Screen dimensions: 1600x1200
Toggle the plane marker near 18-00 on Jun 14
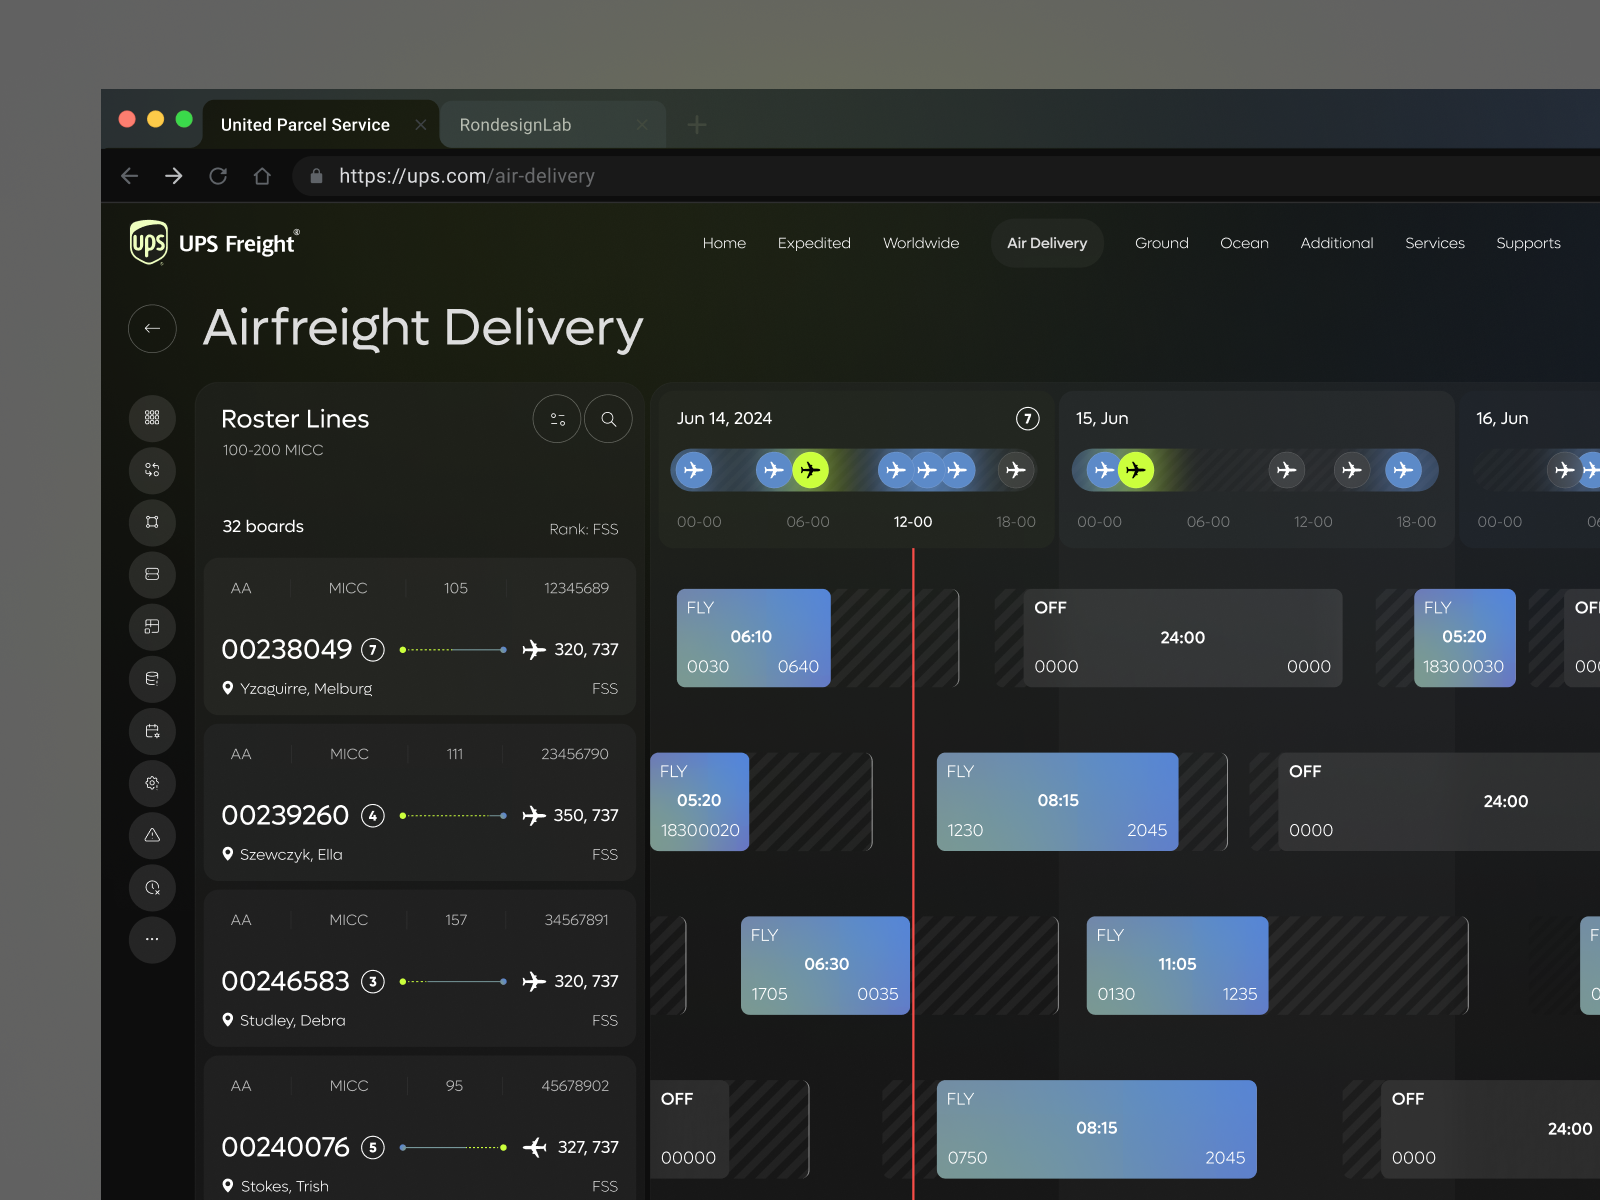tap(1016, 470)
